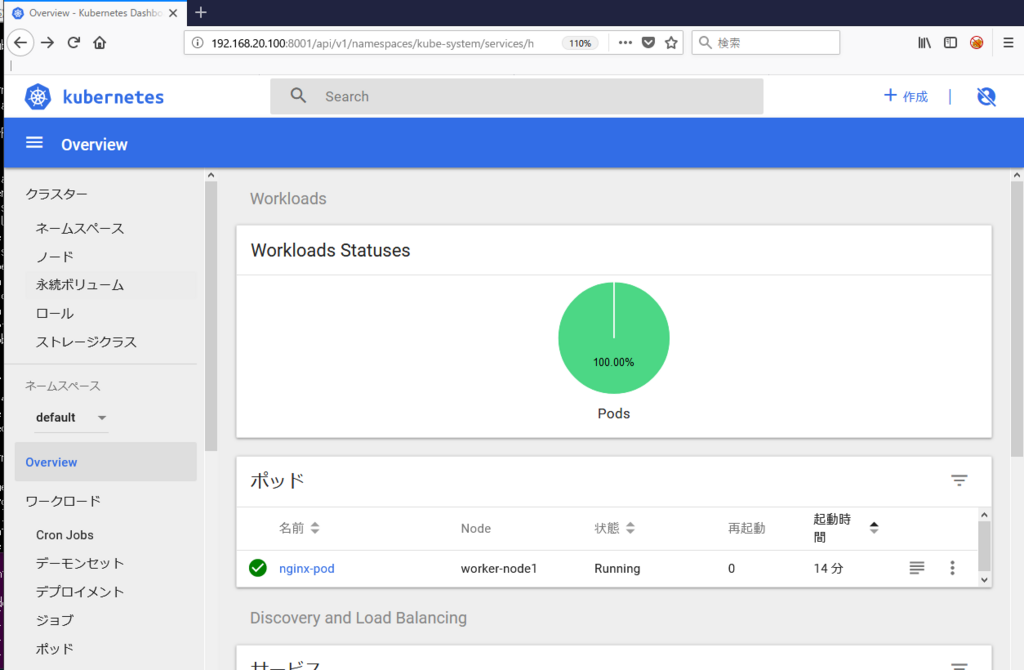Click the kubernetes brand text
Image resolution: width=1024 pixels, height=670 pixels.
[x=113, y=97]
